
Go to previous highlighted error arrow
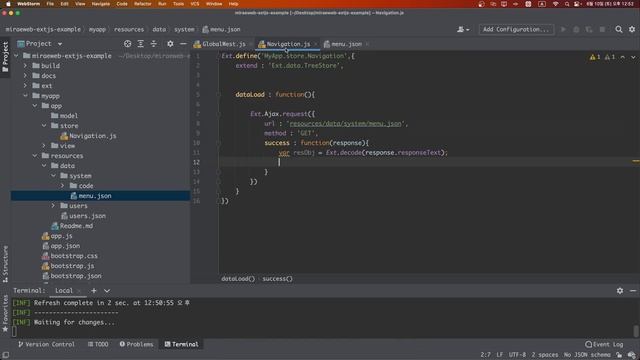[x=623, y=57]
